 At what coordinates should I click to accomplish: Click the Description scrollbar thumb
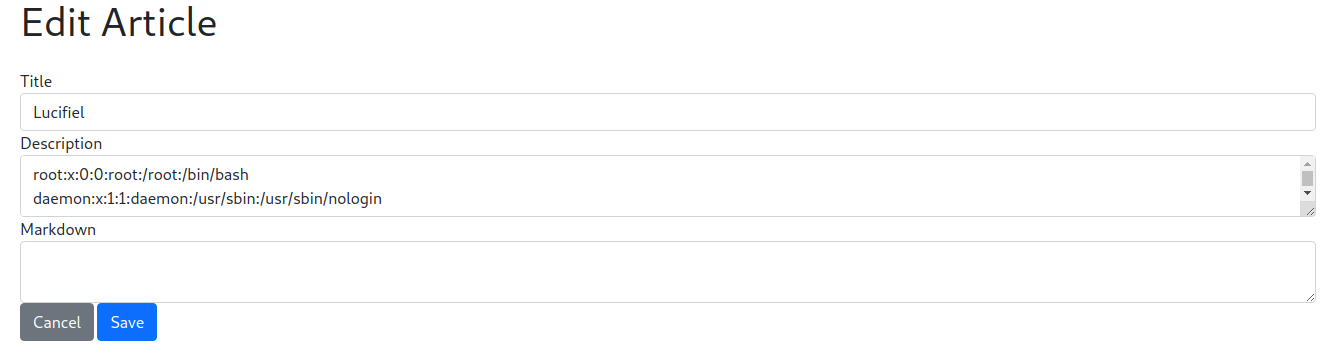[x=1307, y=178]
